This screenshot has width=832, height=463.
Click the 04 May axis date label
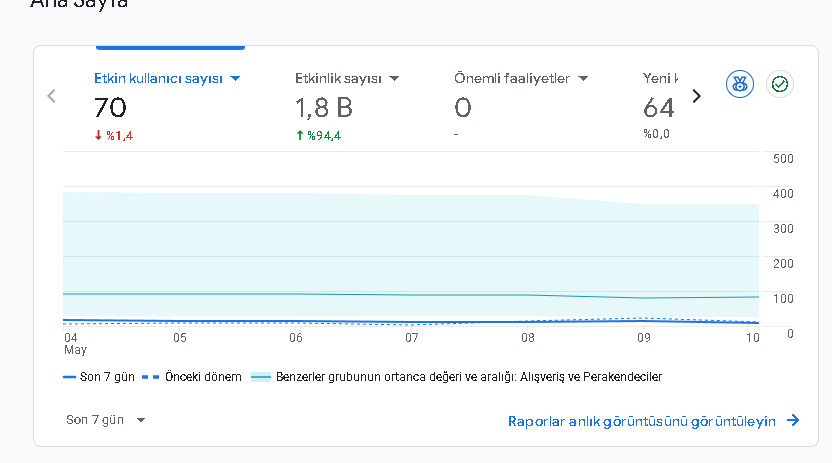tap(75, 344)
